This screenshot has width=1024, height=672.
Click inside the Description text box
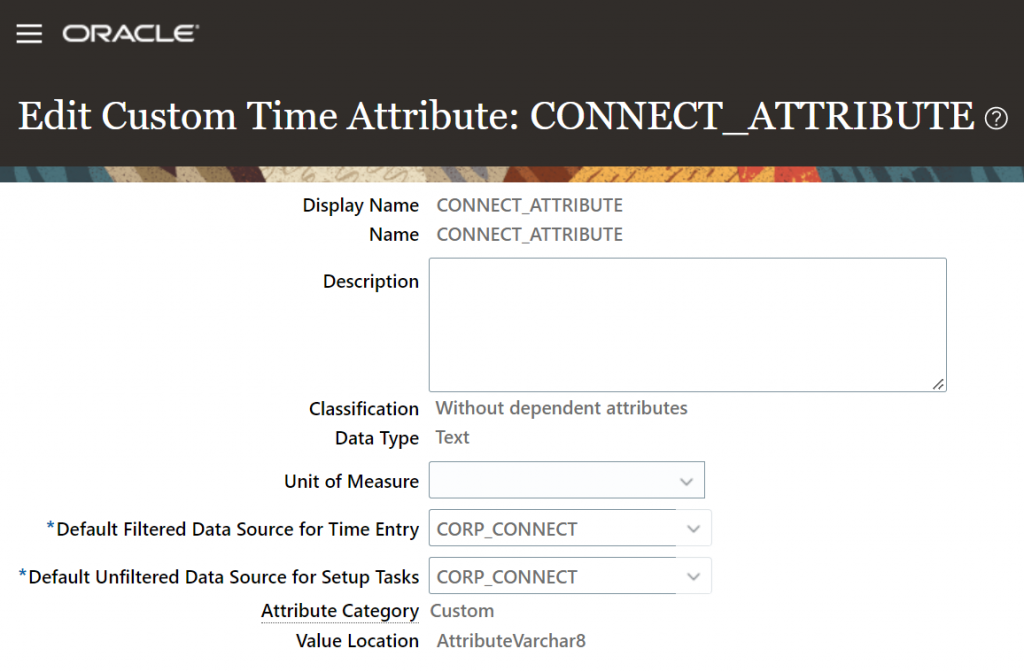point(685,320)
